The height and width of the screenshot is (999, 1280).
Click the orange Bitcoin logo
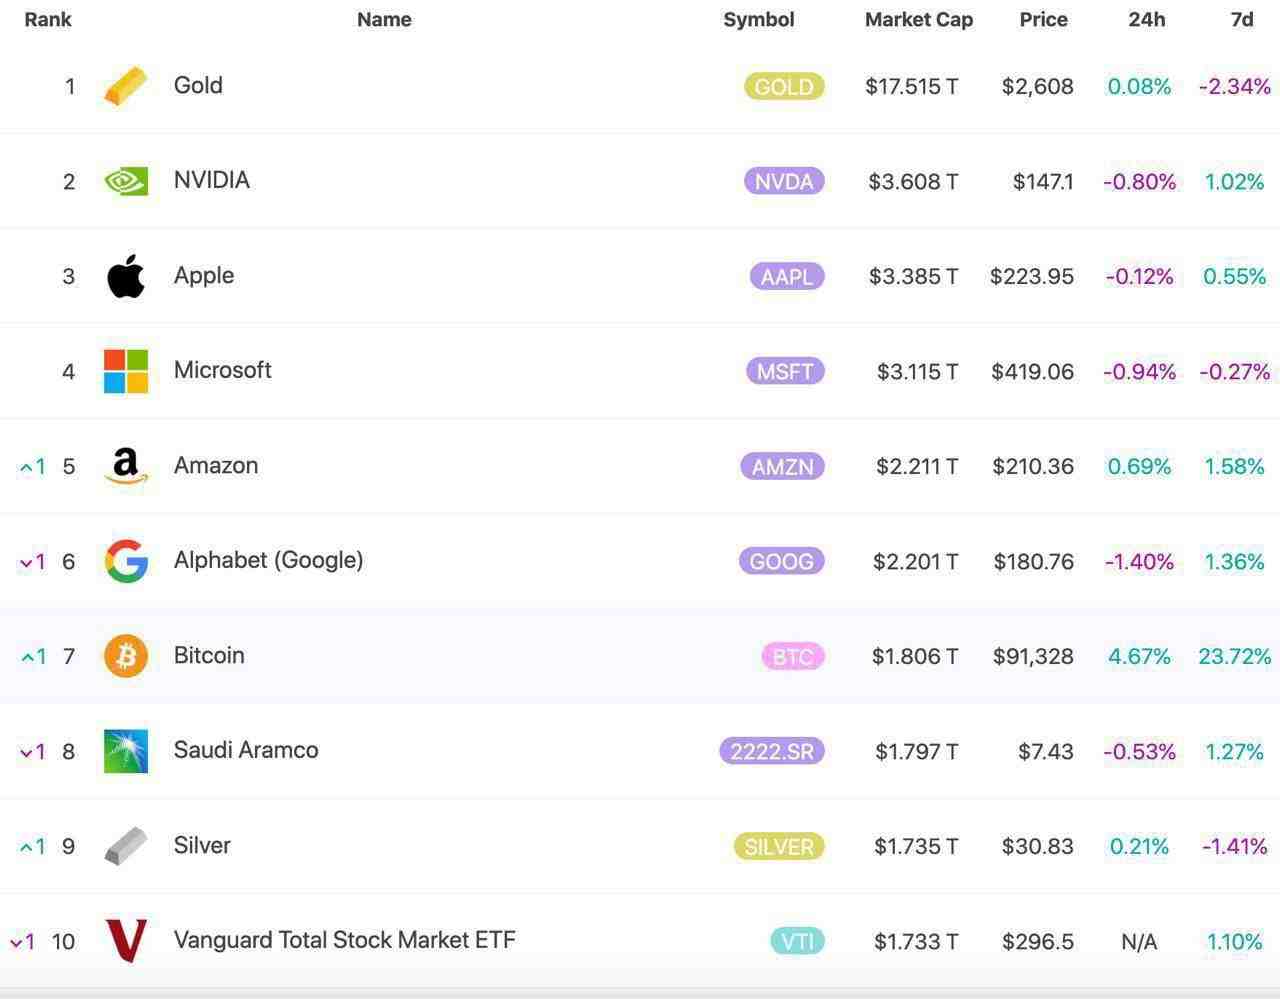126,656
